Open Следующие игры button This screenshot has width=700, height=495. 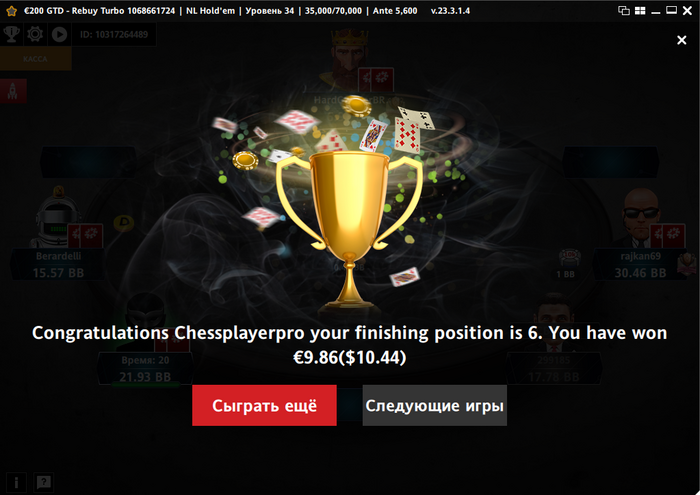pyautogui.click(x=434, y=405)
